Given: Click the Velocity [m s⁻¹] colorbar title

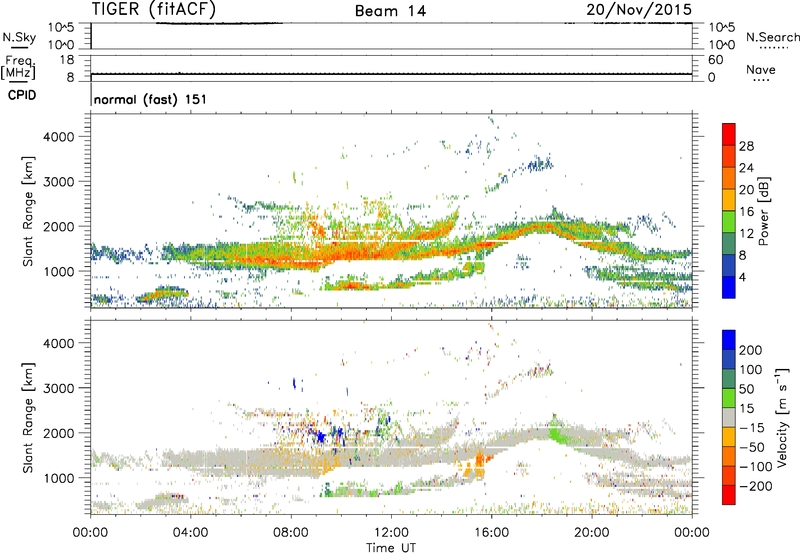Looking at the screenshot, I should coord(782,418).
